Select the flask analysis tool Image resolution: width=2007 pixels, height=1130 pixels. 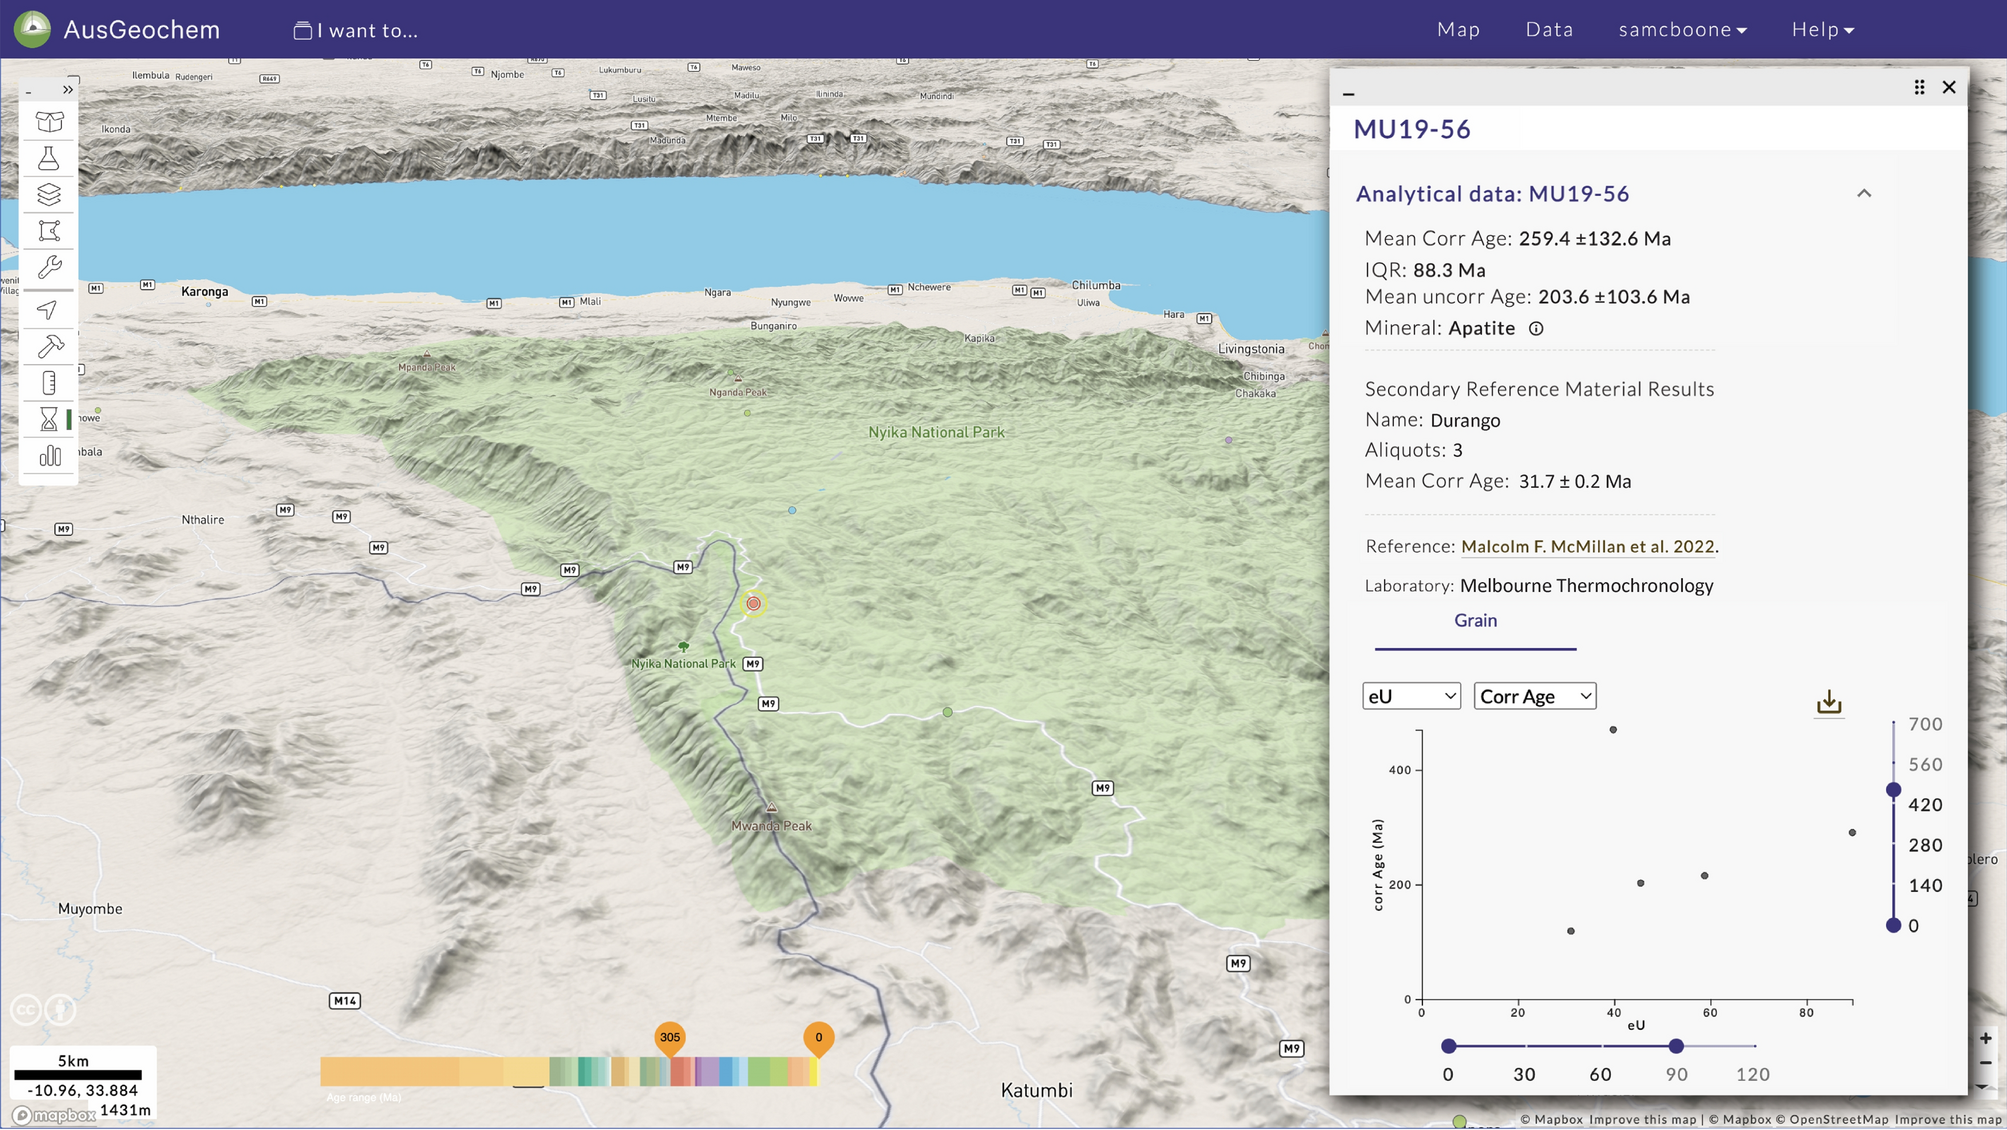[x=49, y=158]
